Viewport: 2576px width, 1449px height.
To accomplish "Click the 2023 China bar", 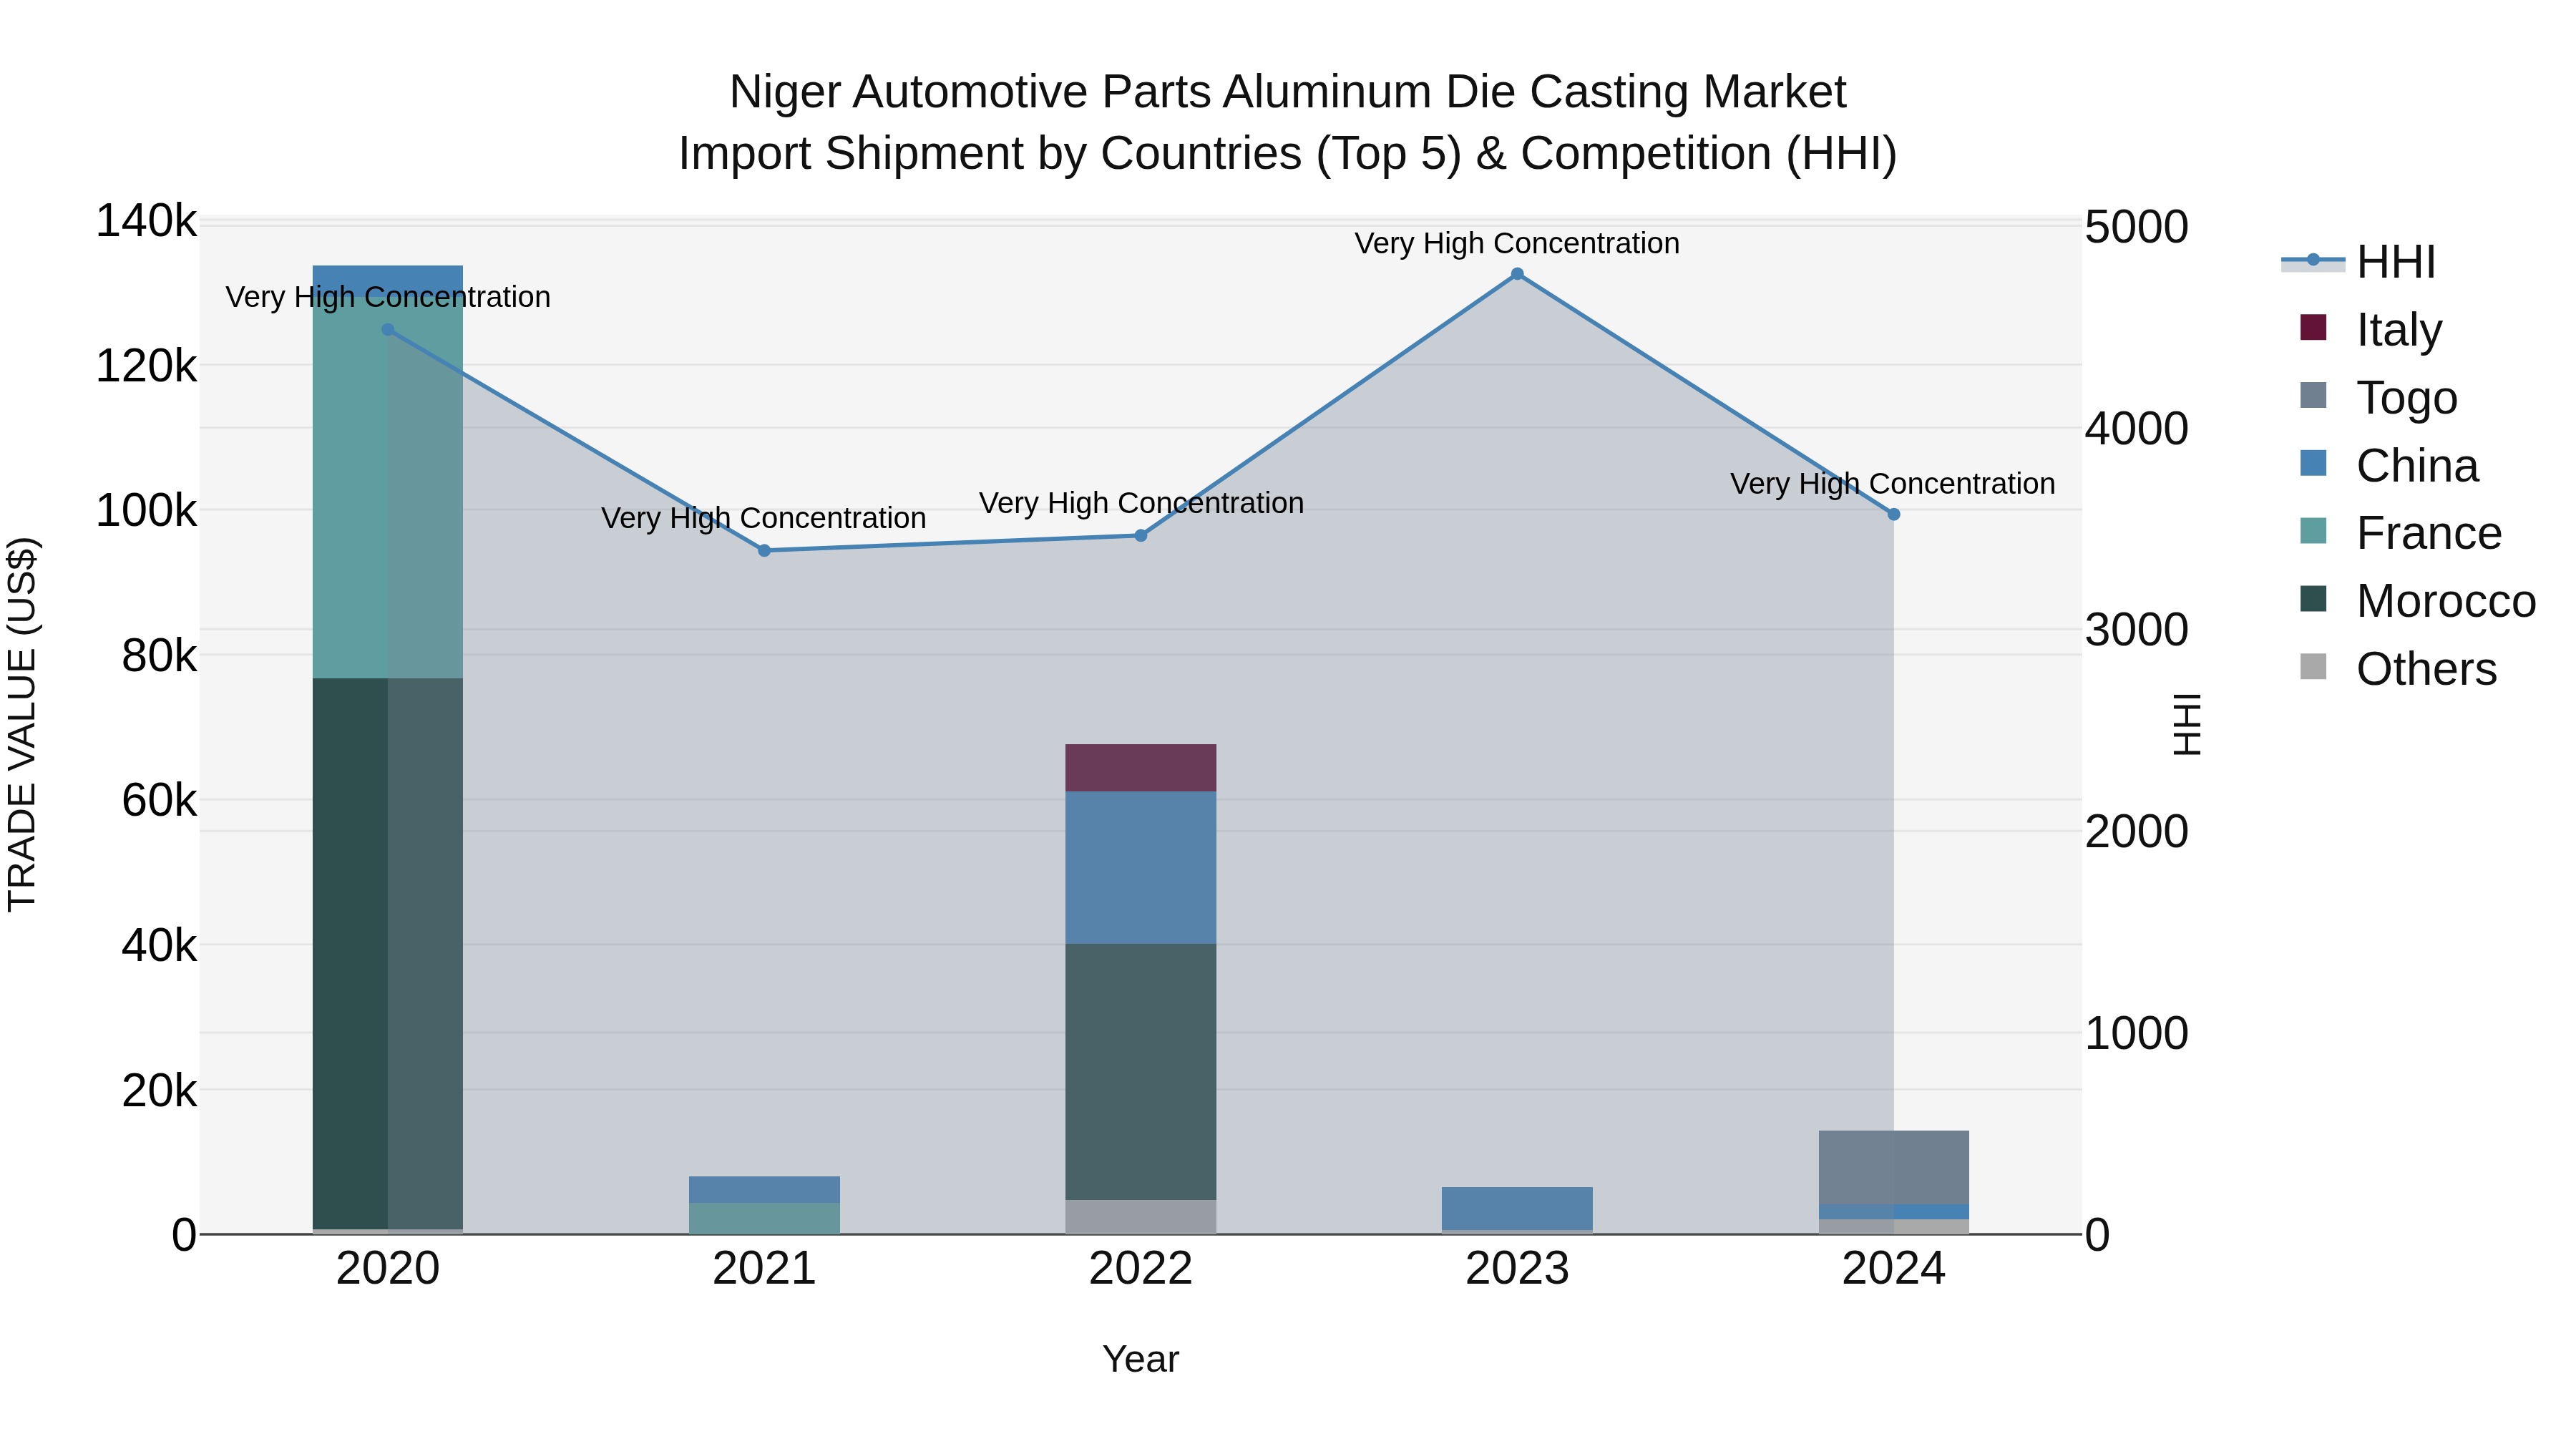I will pyautogui.click(x=1517, y=1209).
